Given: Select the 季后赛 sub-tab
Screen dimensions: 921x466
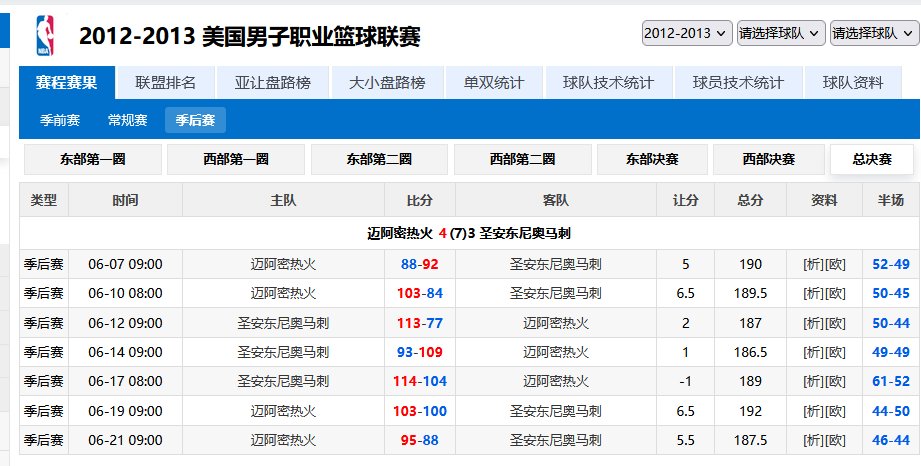Looking at the screenshot, I should 195,120.
